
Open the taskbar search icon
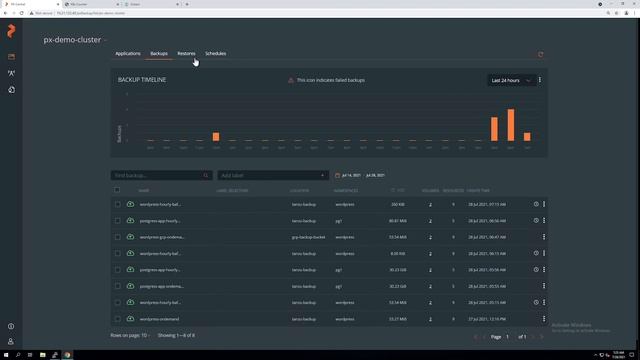pos(18,355)
